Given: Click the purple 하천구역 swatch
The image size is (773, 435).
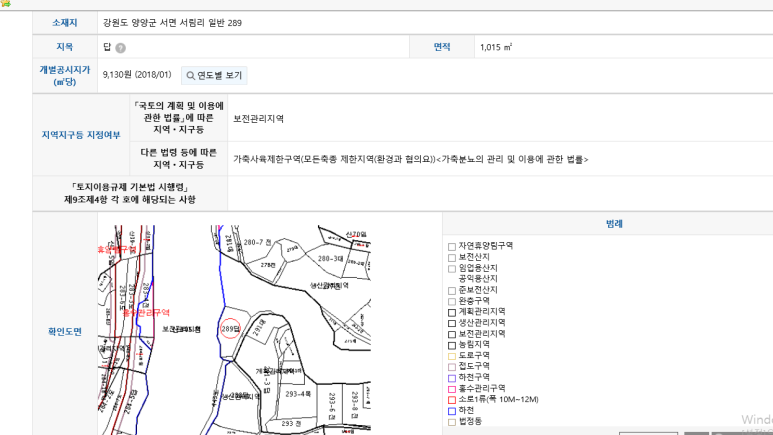Looking at the screenshot, I should (x=452, y=377).
